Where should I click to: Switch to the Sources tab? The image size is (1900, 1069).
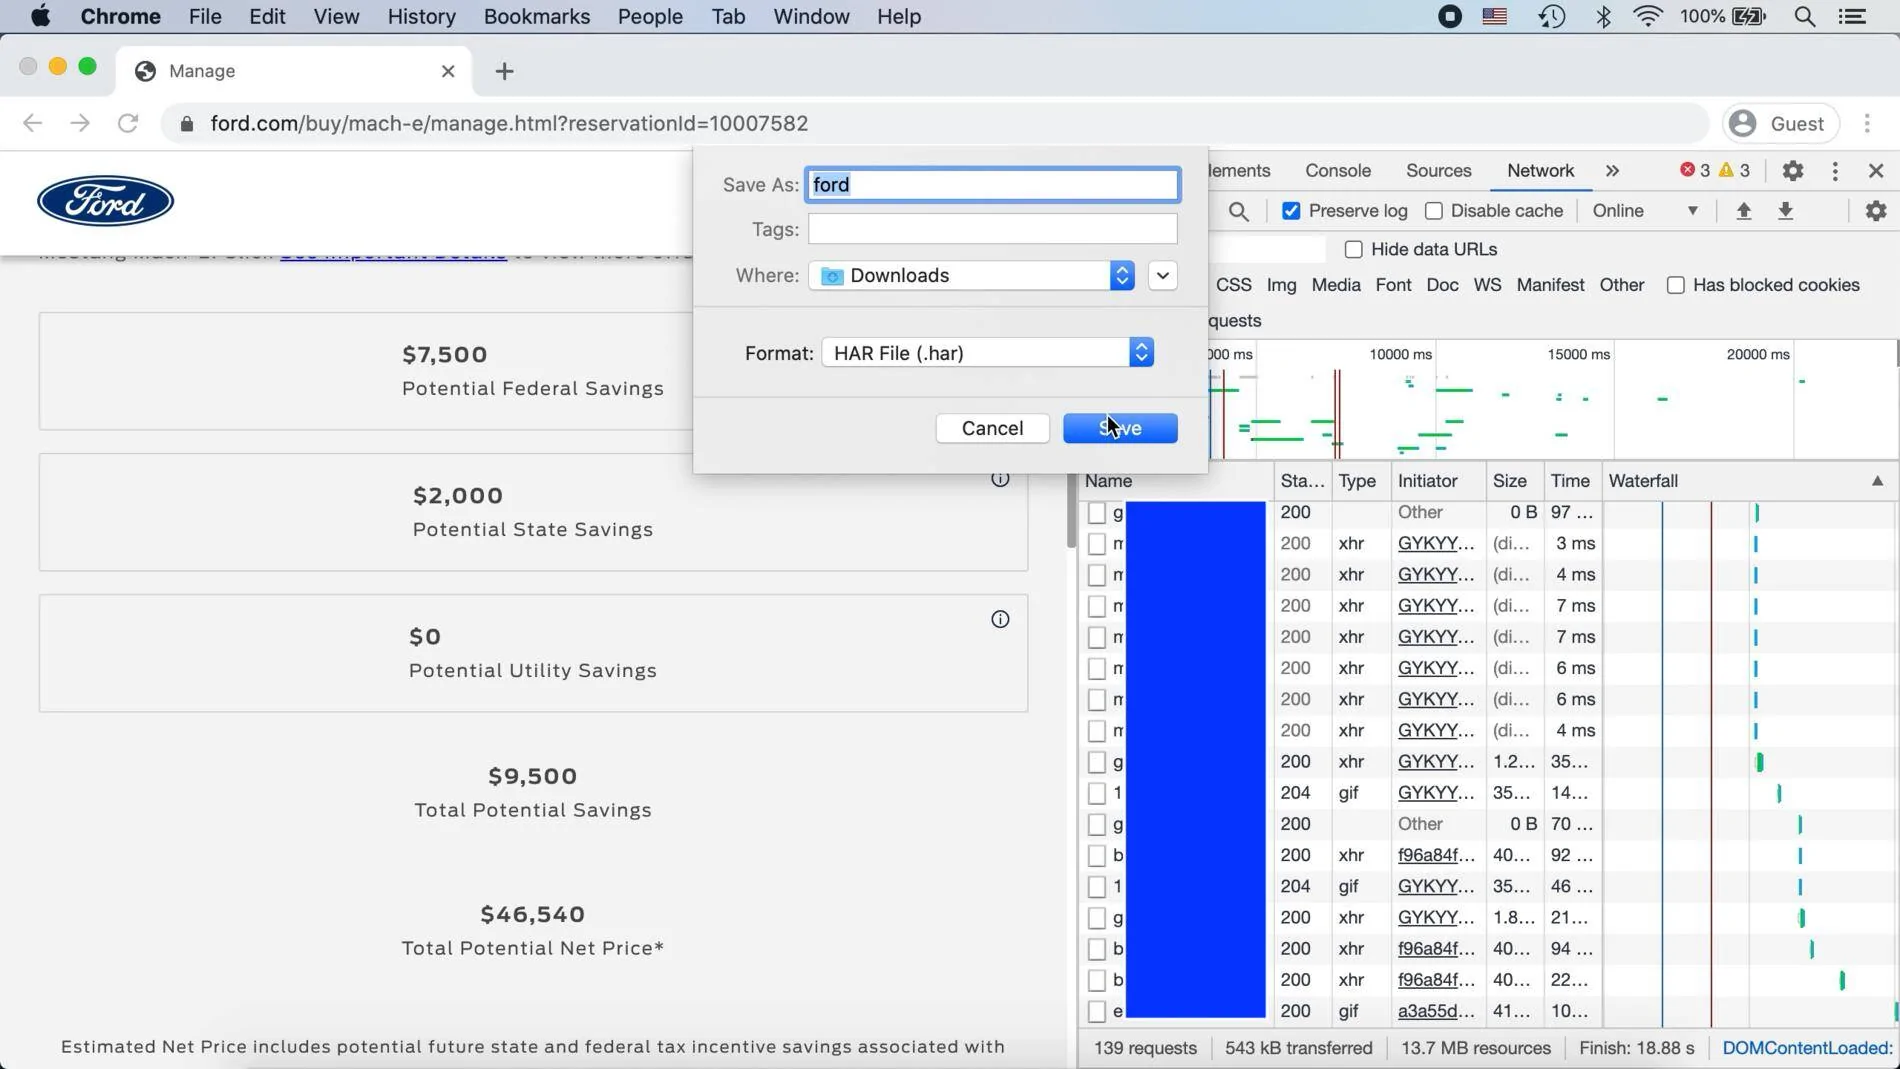coord(1438,171)
